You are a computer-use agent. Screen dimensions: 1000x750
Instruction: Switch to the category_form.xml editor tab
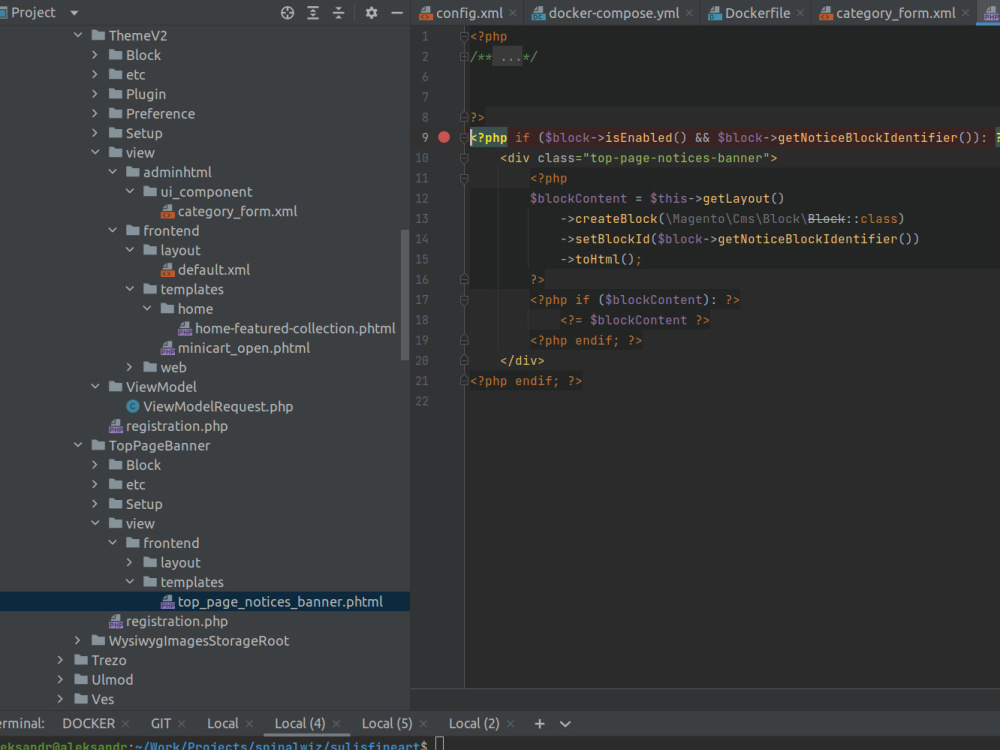(895, 13)
